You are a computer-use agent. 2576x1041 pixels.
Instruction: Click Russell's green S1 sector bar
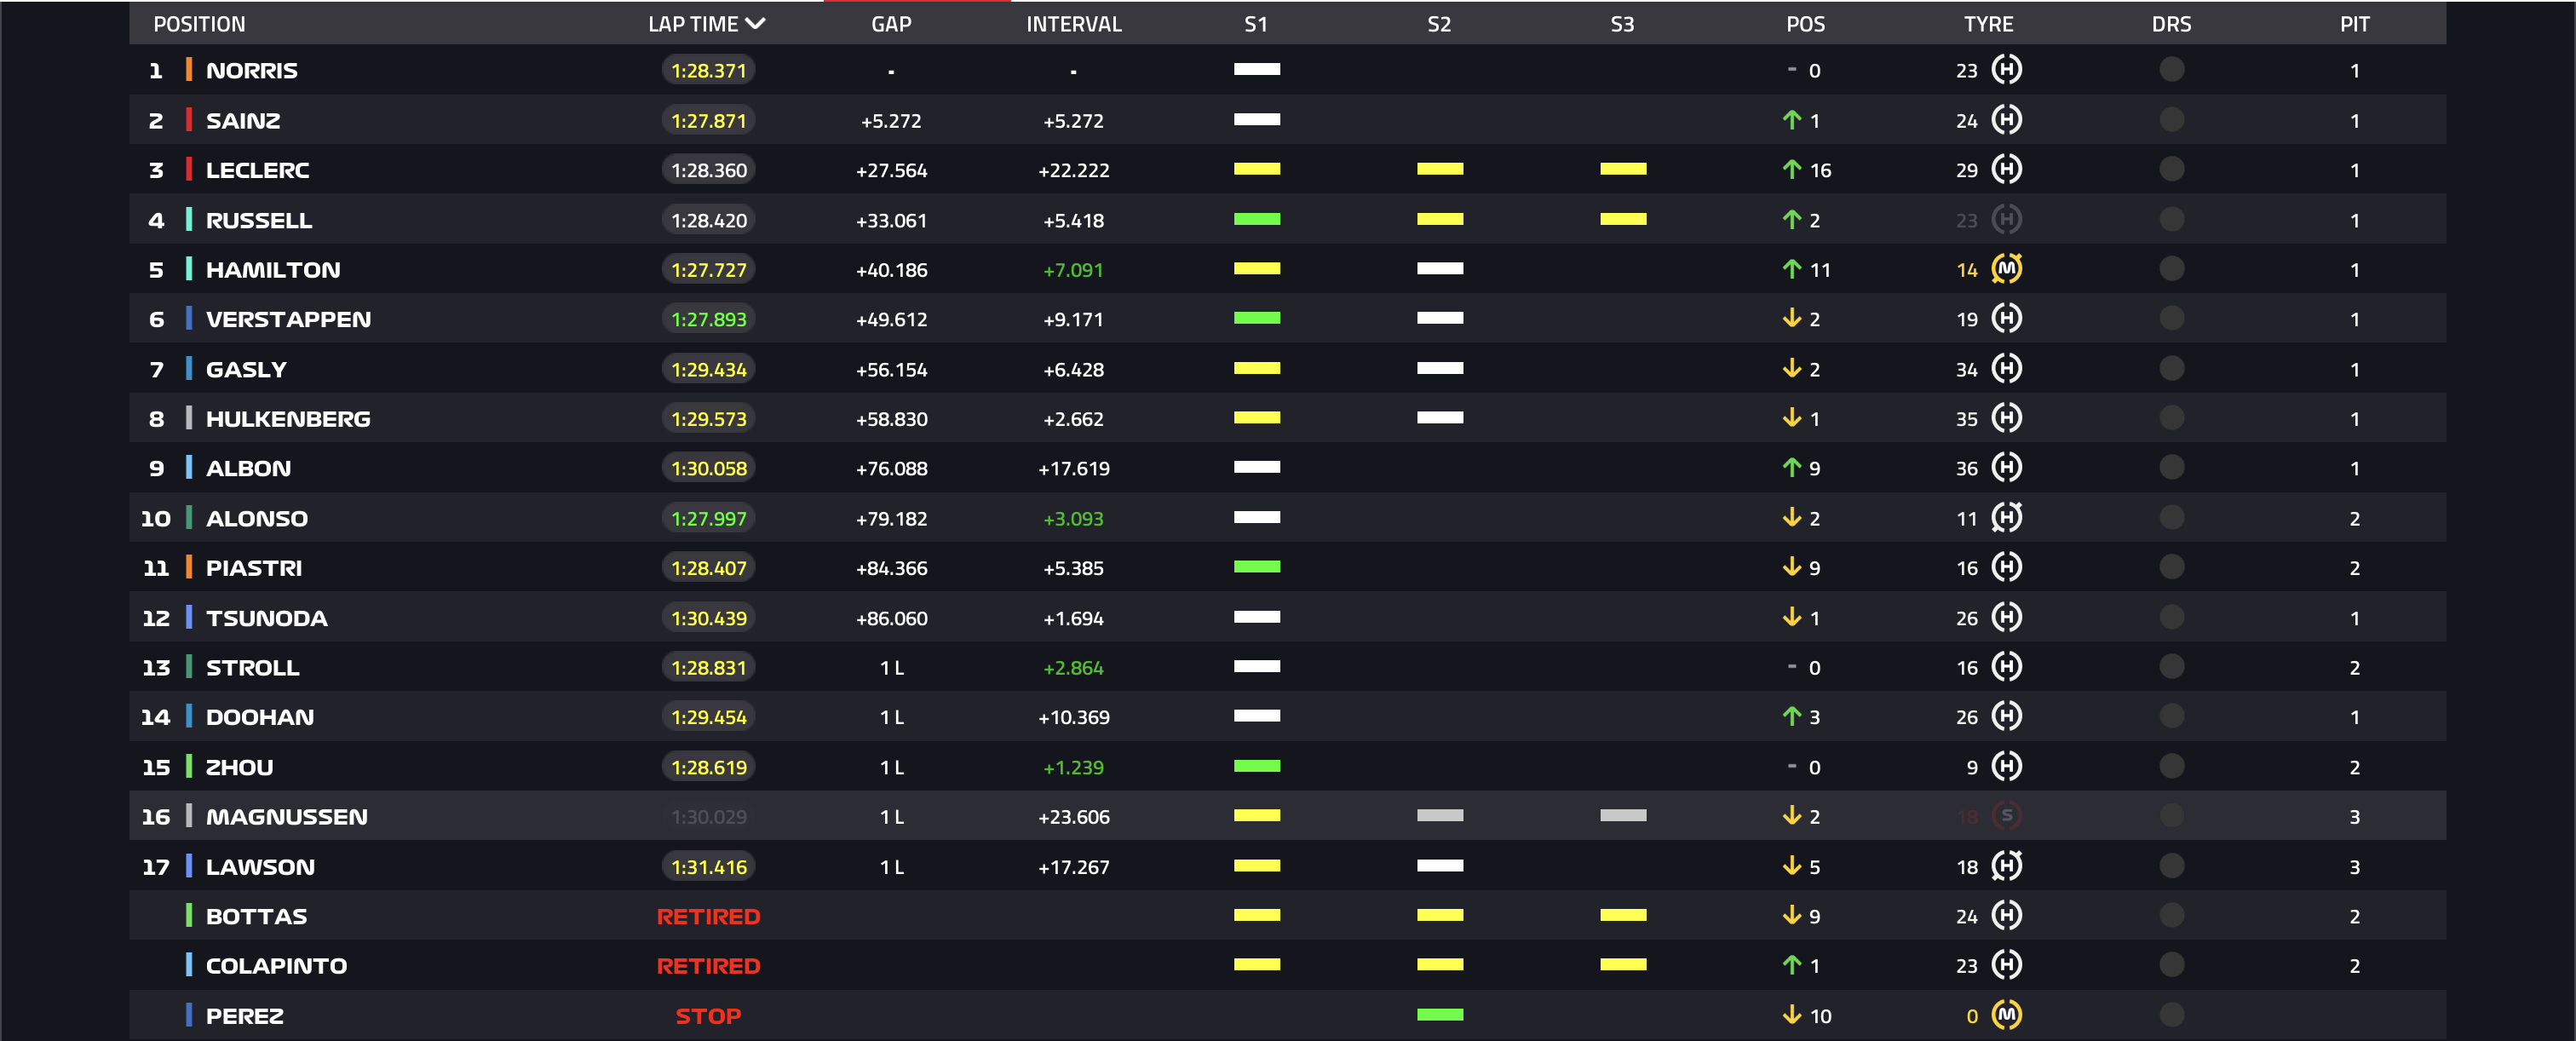pos(1257,219)
